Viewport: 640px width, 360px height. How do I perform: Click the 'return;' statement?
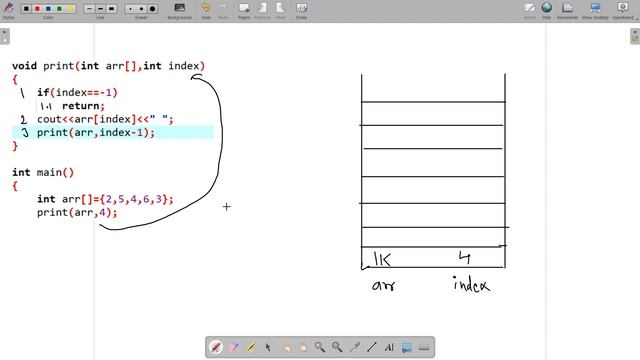point(83,106)
